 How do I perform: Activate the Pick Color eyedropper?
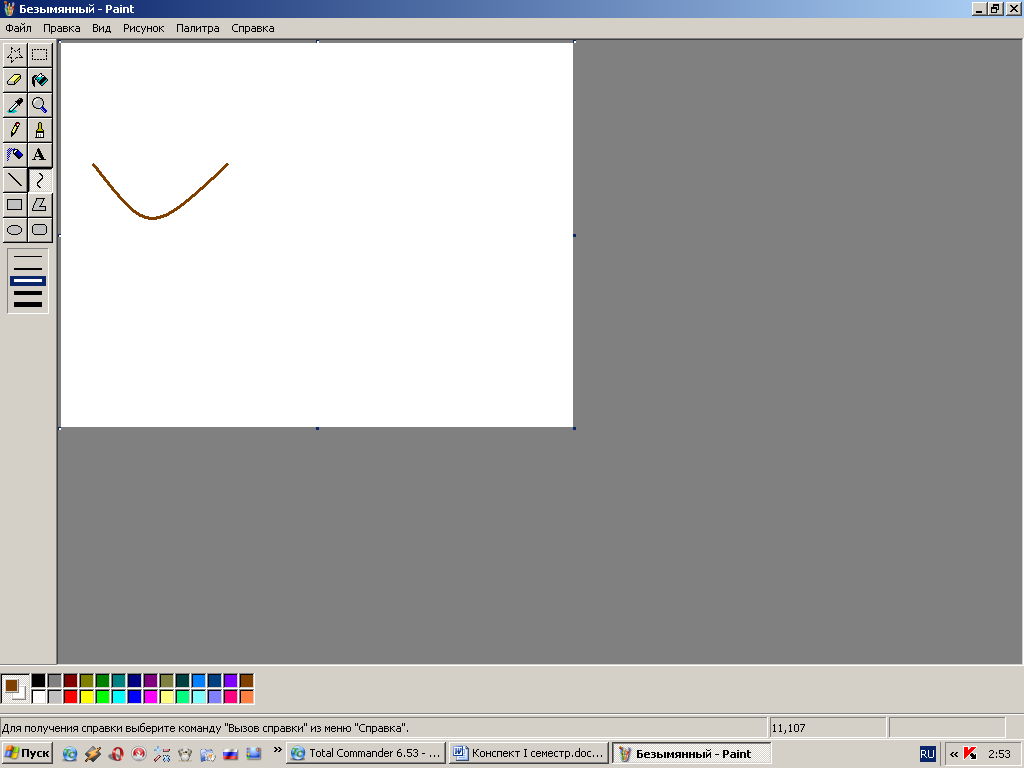coord(15,104)
